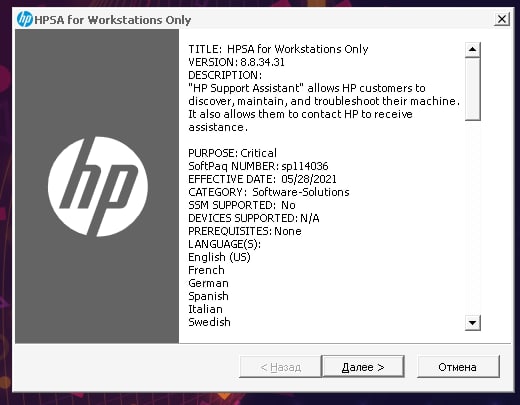Click the Отмена button

coord(458,367)
